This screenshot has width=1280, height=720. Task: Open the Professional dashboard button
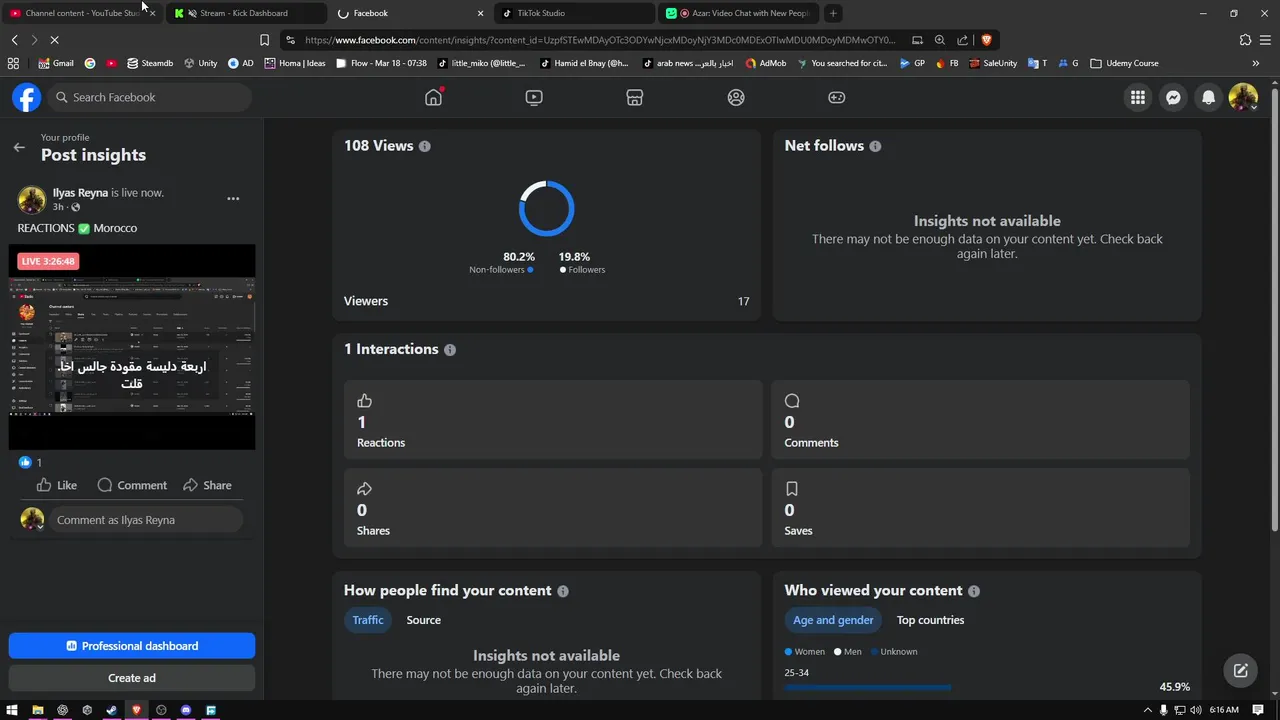[x=132, y=646]
